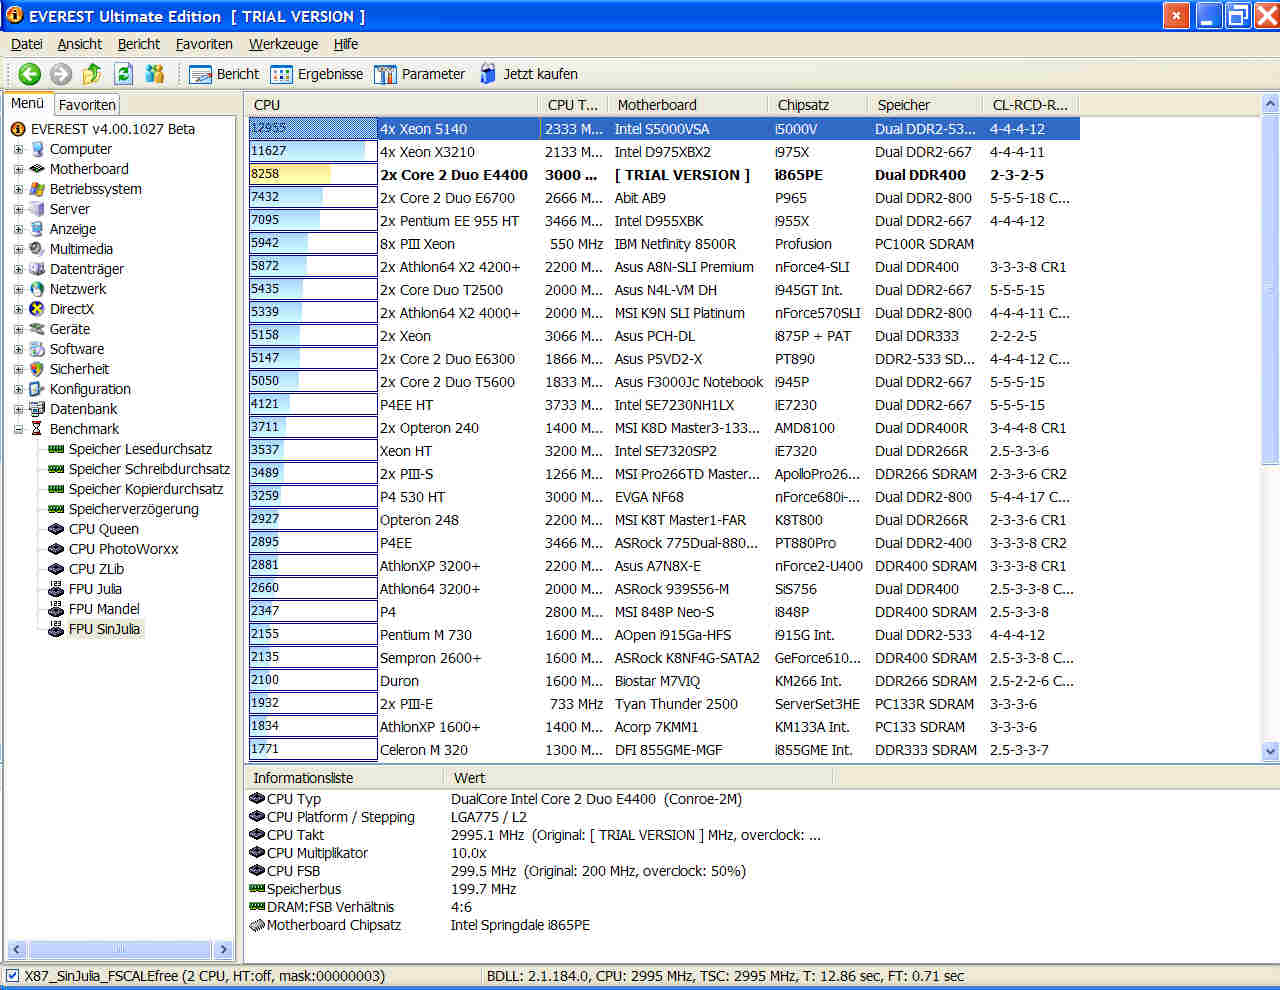Viewport: 1280px width, 990px height.
Task: Expand the Server tree node
Action: (18, 209)
